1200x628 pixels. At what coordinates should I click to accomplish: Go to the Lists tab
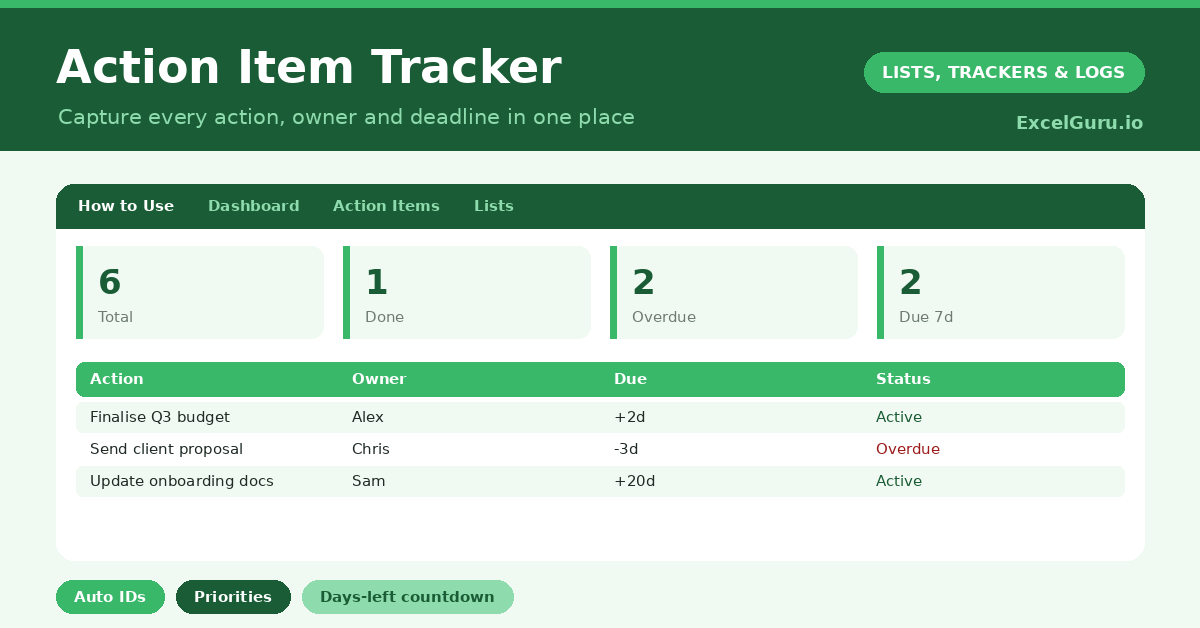click(494, 206)
